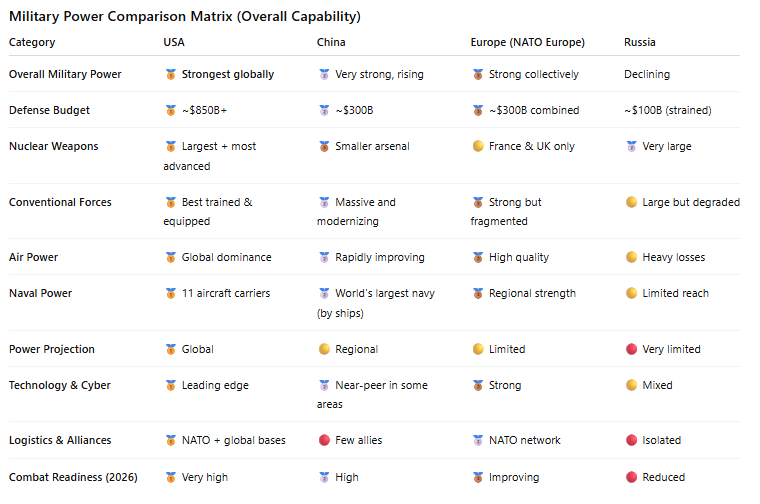The image size is (760, 504).
Task: Click the silver medal beside World's largest navy
Action: 324,293
